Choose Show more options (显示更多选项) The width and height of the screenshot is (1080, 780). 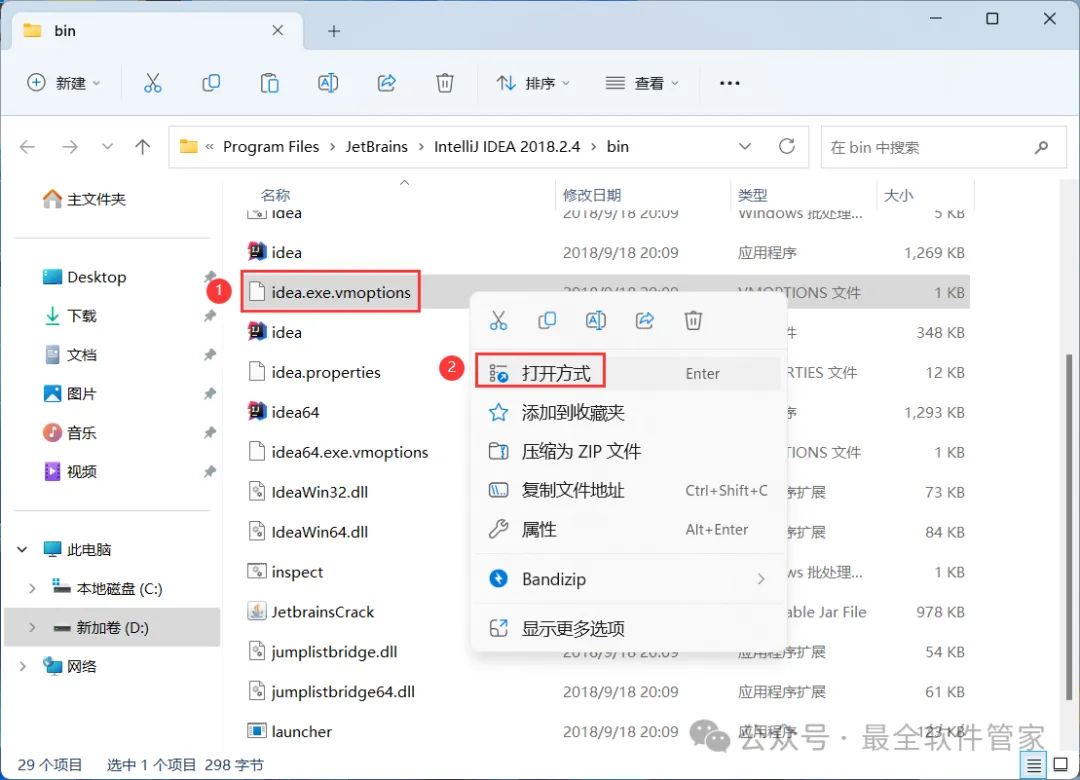pos(628,628)
